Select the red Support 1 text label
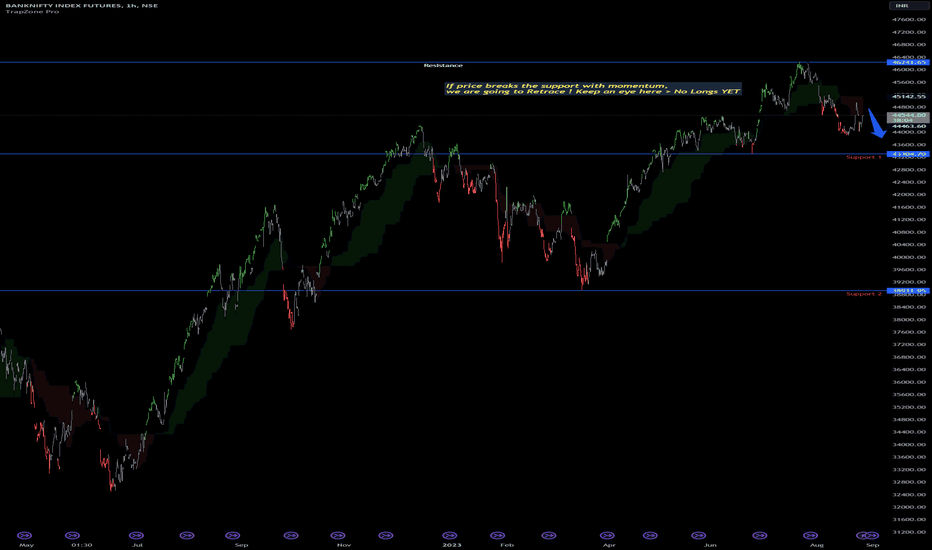Viewport: 932px width, 550px height. [x=864, y=157]
